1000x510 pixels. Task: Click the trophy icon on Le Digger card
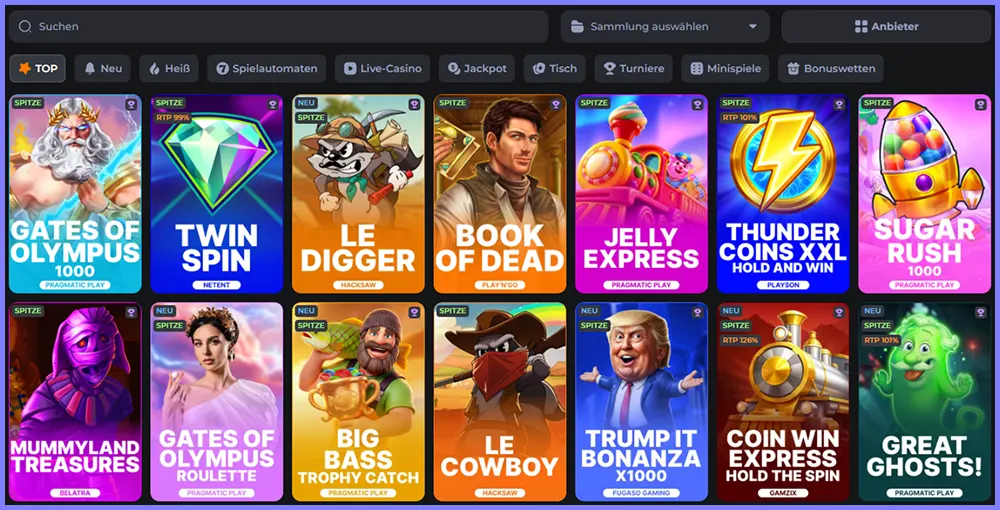coord(415,104)
